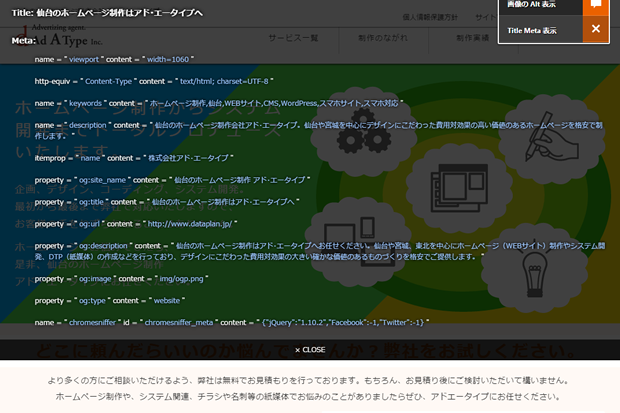Click the text/html; charset=UTF-8 value
Image resolution: width=620 pixels, height=413 pixels.
(x=224, y=81)
